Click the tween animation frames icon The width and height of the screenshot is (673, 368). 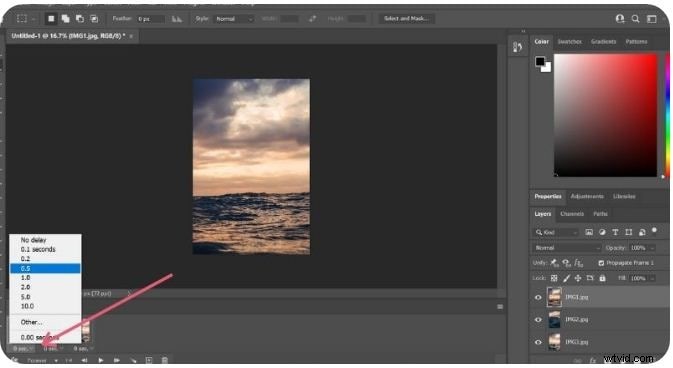[133, 360]
